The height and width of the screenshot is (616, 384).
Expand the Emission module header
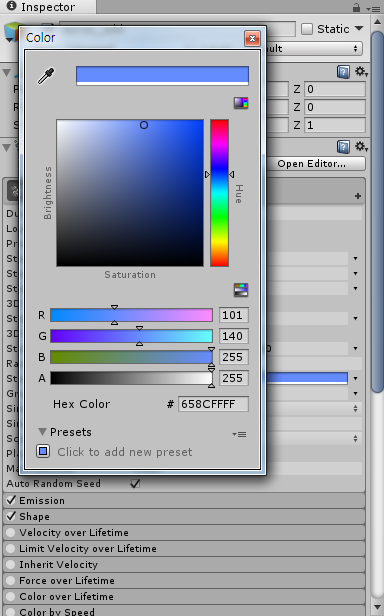coord(184,500)
